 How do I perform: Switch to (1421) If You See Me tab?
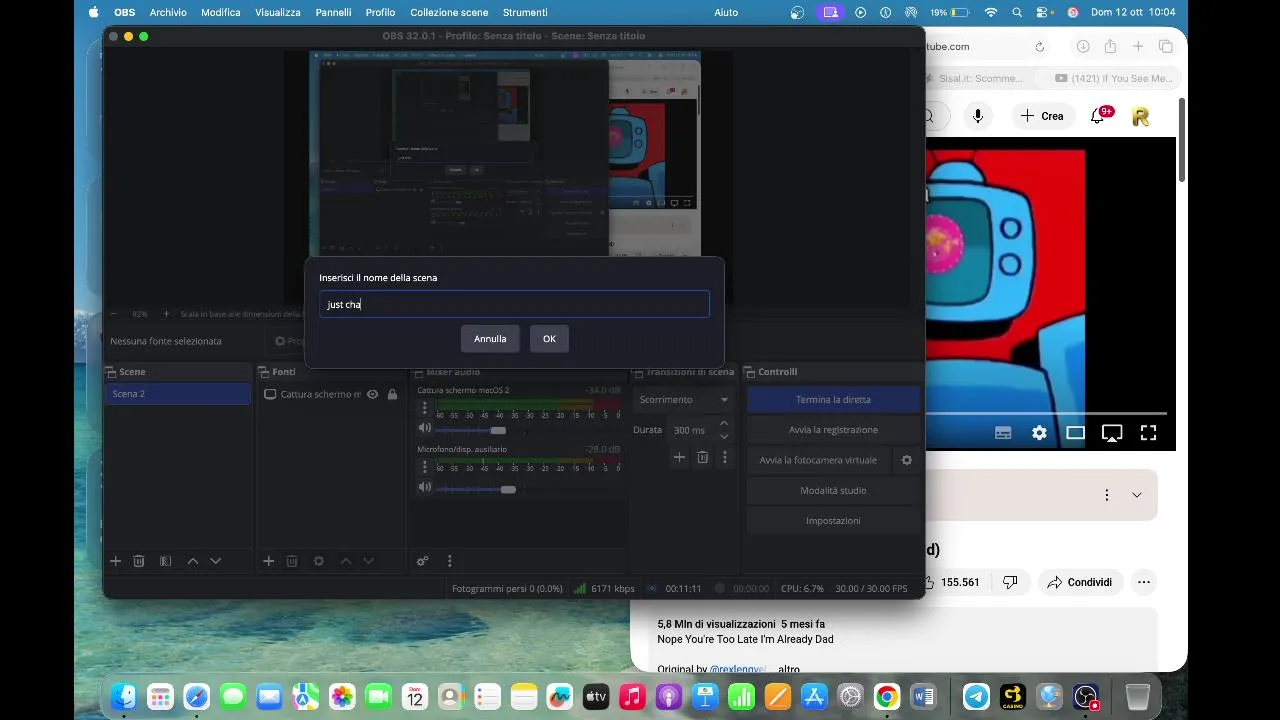[x=1112, y=78]
